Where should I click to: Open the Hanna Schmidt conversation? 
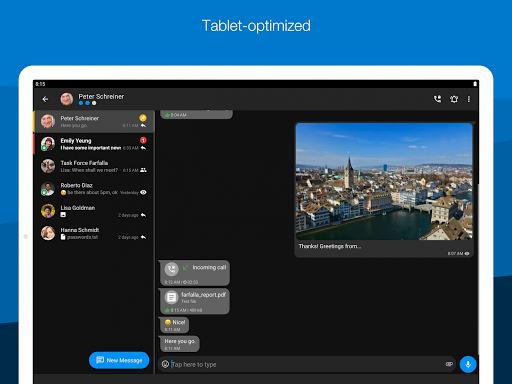tap(94, 233)
